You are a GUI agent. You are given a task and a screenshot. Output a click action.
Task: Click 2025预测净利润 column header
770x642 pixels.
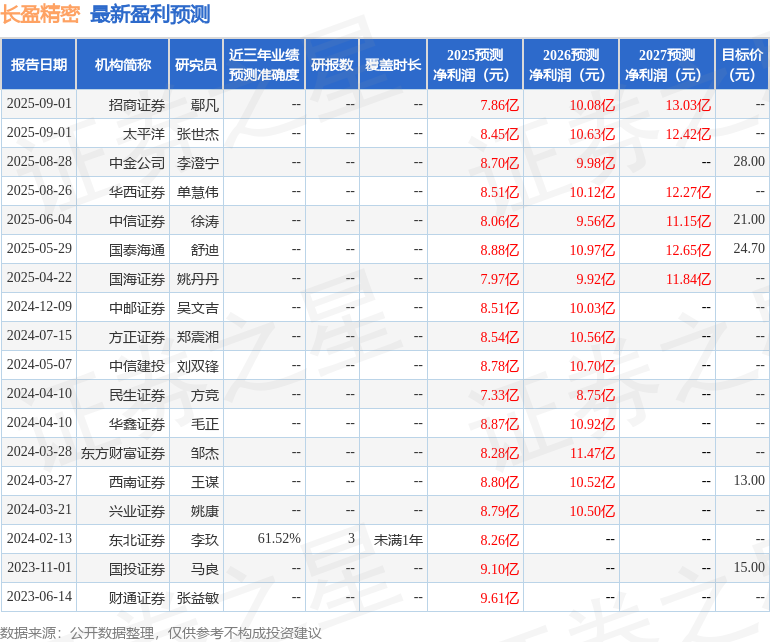(475, 64)
